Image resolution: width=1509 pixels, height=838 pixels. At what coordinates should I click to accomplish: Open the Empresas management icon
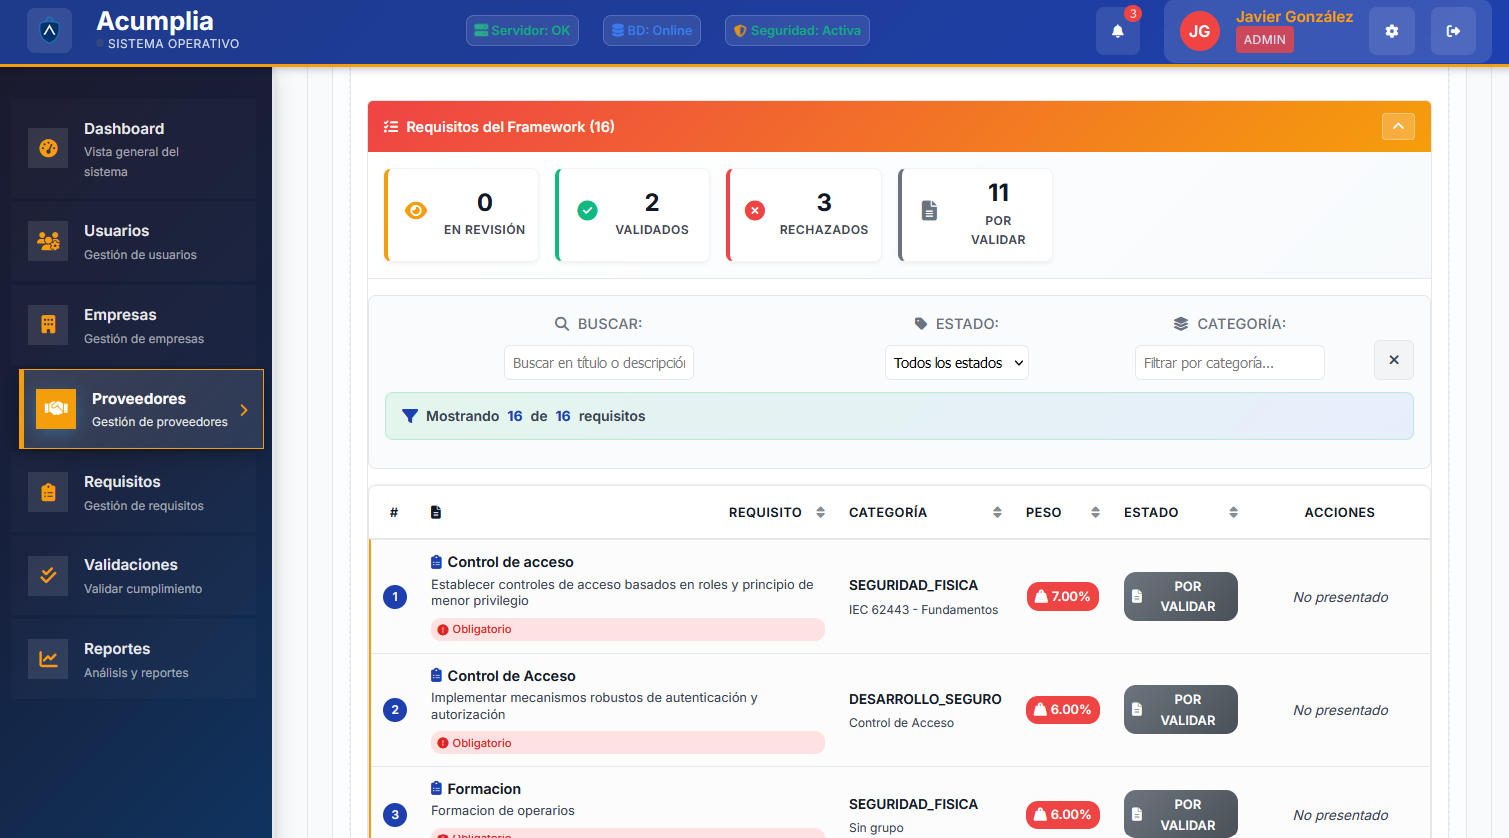(48, 324)
